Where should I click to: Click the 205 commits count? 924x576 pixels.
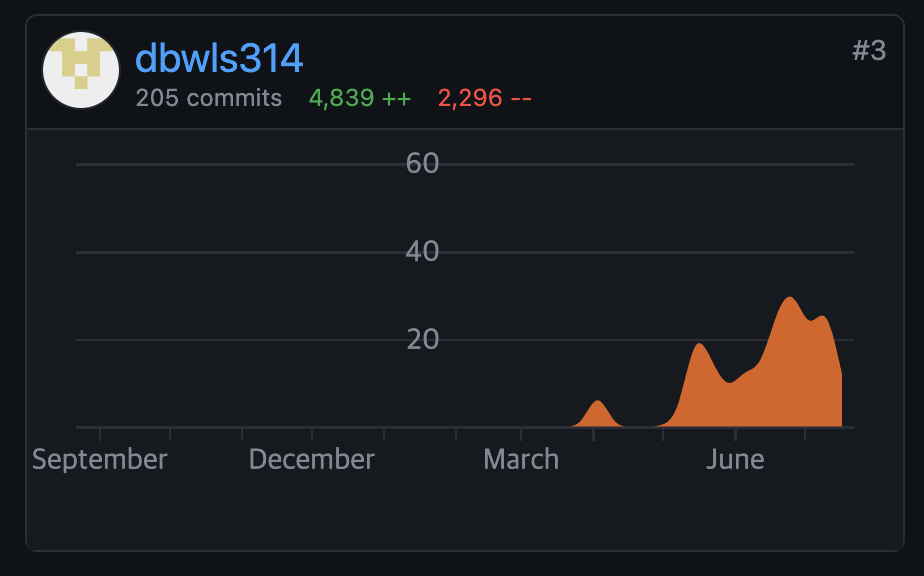[x=209, y=98]
